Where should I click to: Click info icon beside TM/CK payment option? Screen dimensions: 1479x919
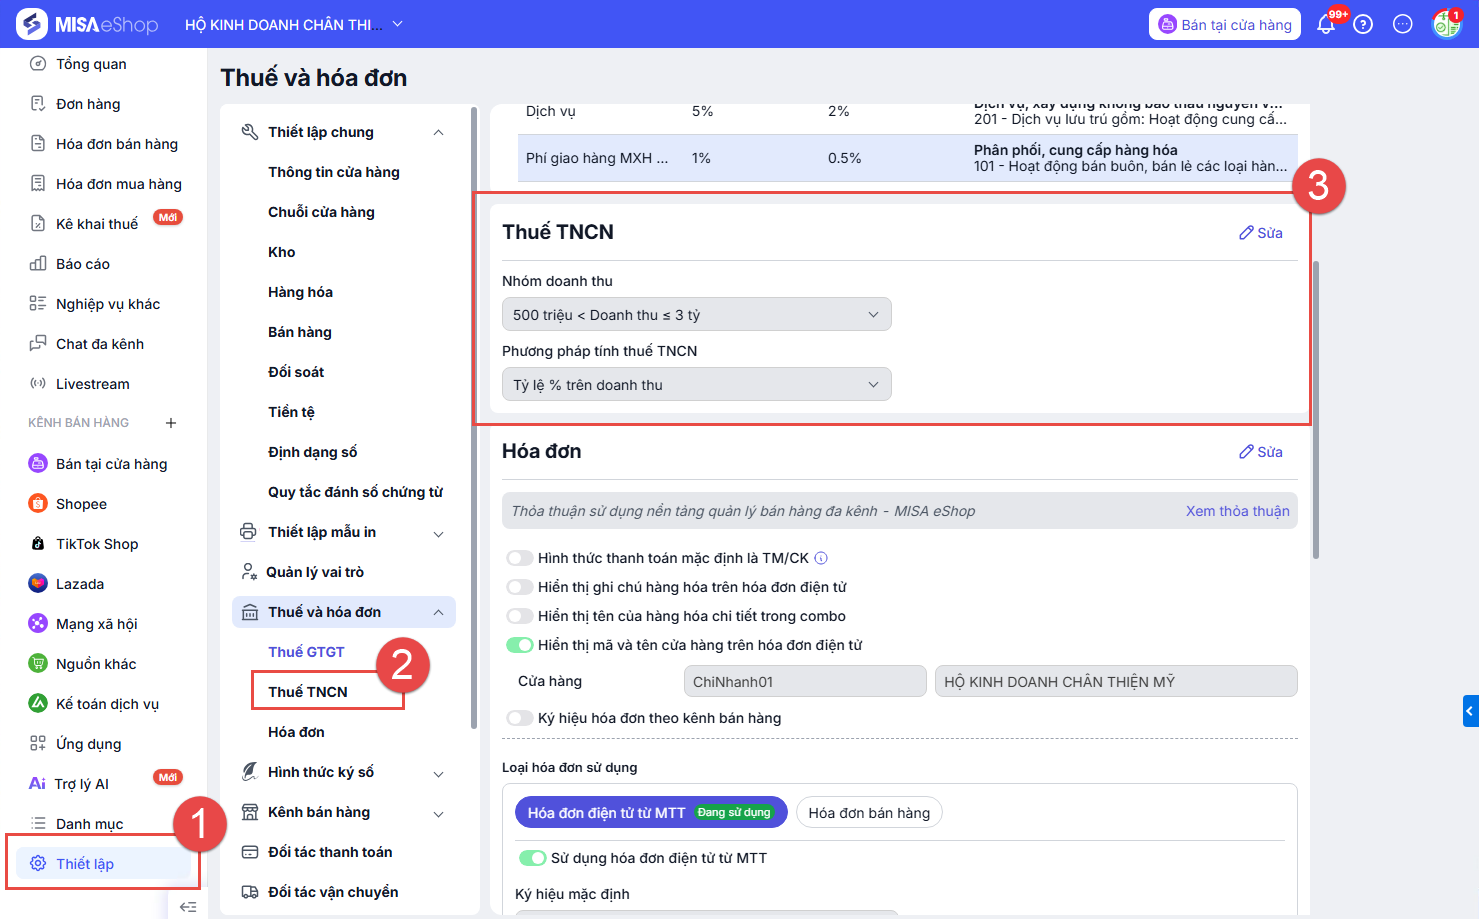click(x=821, y=558)
